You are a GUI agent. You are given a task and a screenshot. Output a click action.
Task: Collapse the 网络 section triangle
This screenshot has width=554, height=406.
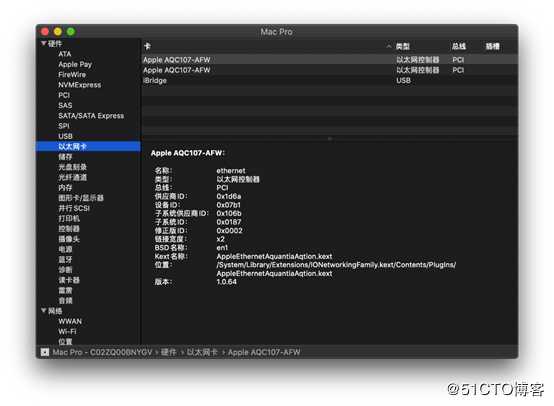click(x=44, y=311)
